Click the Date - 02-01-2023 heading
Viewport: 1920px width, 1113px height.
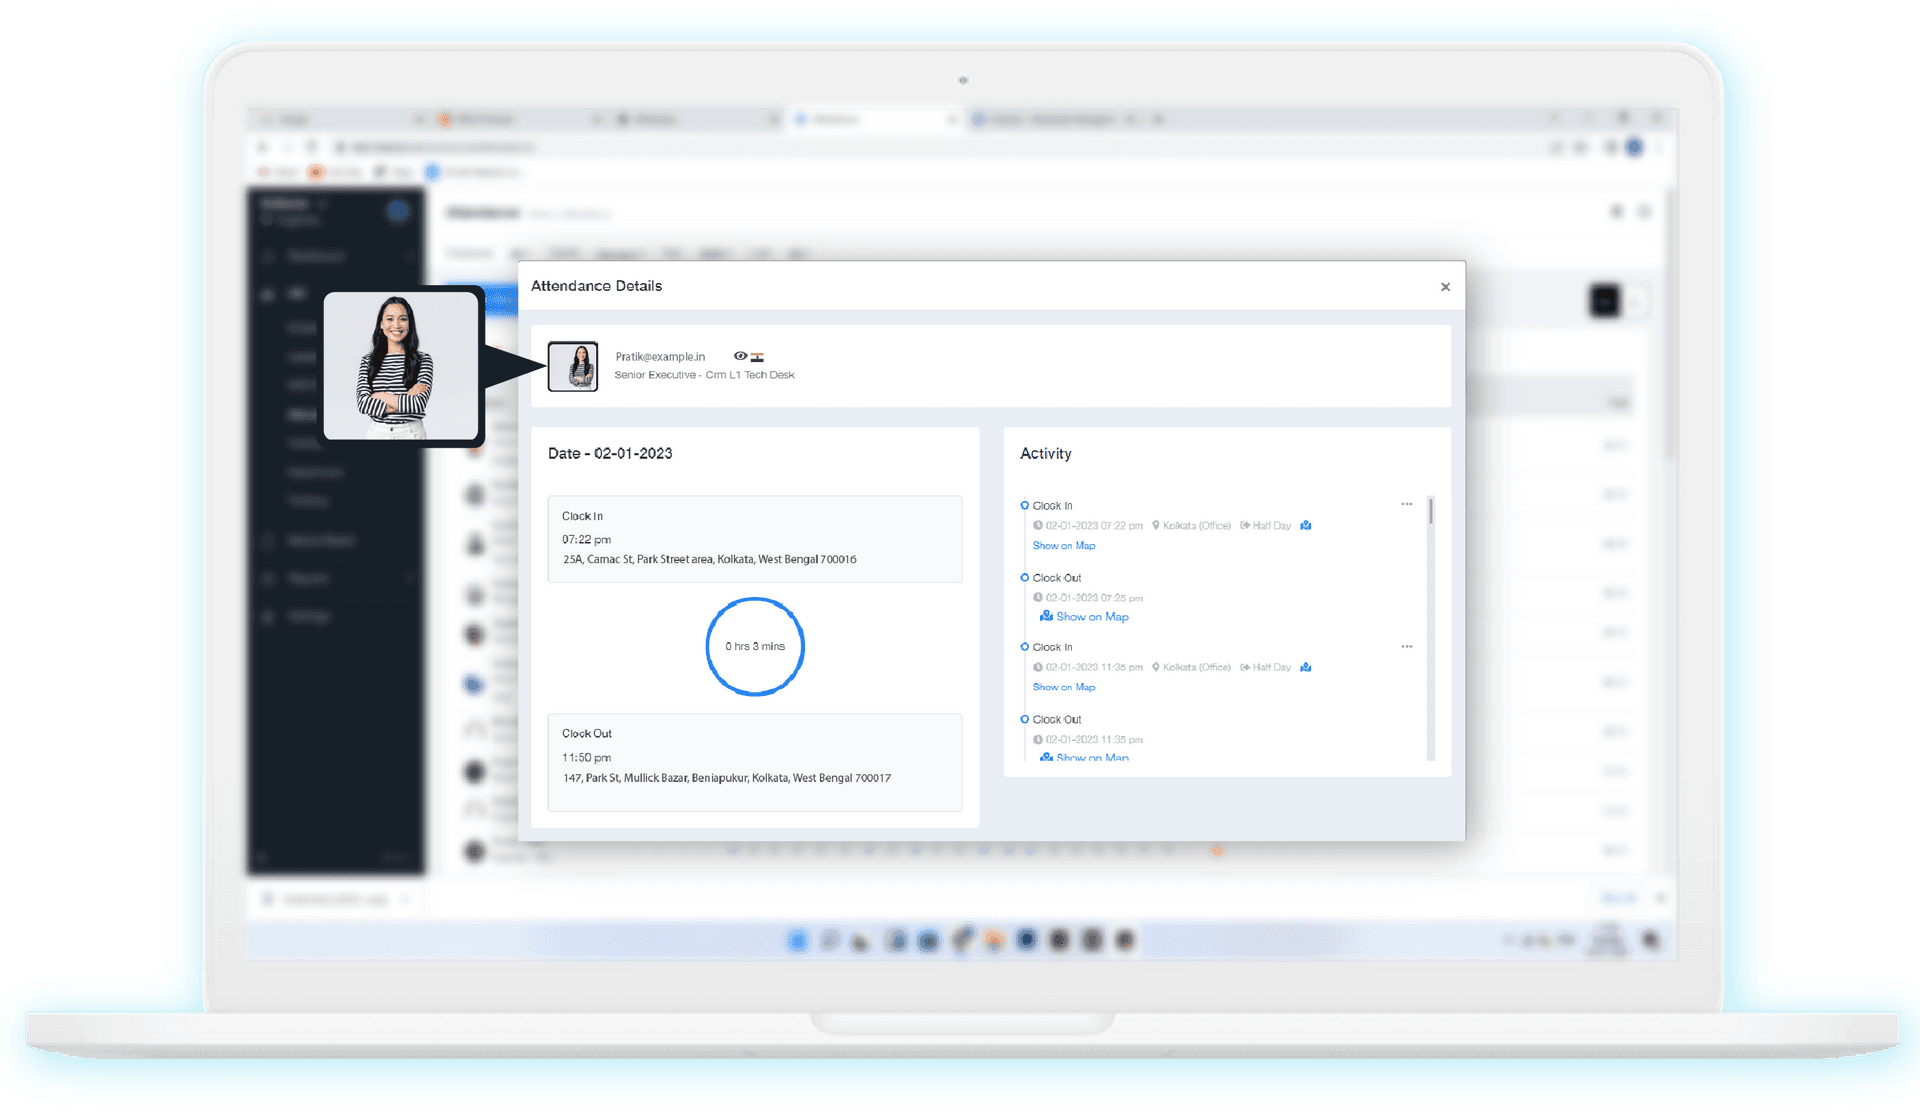(610, 454)
